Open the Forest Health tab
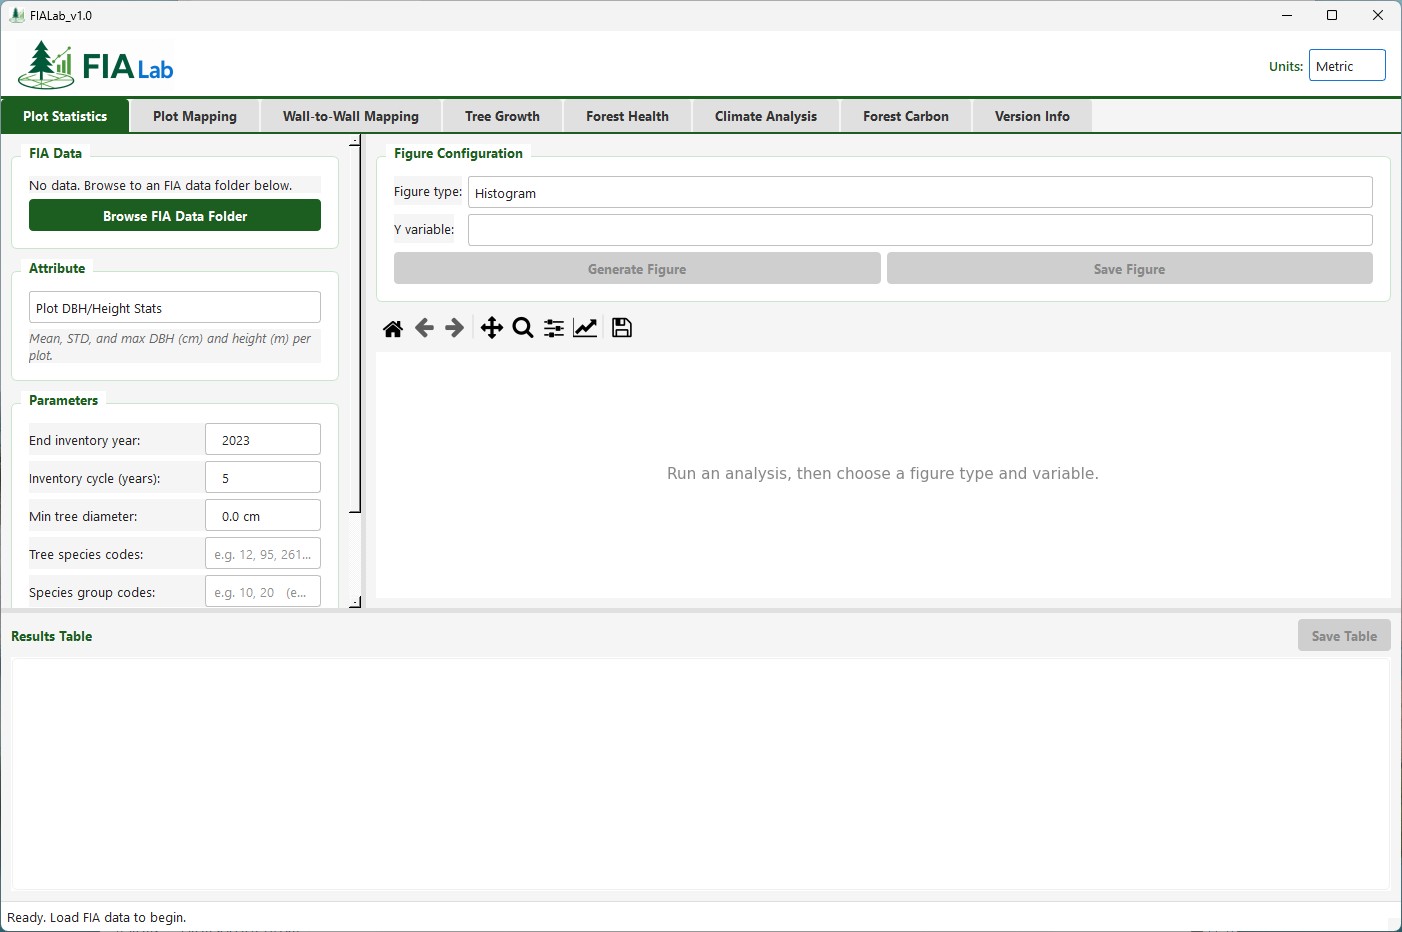The image size is (1402, 932). coord(627,116)
